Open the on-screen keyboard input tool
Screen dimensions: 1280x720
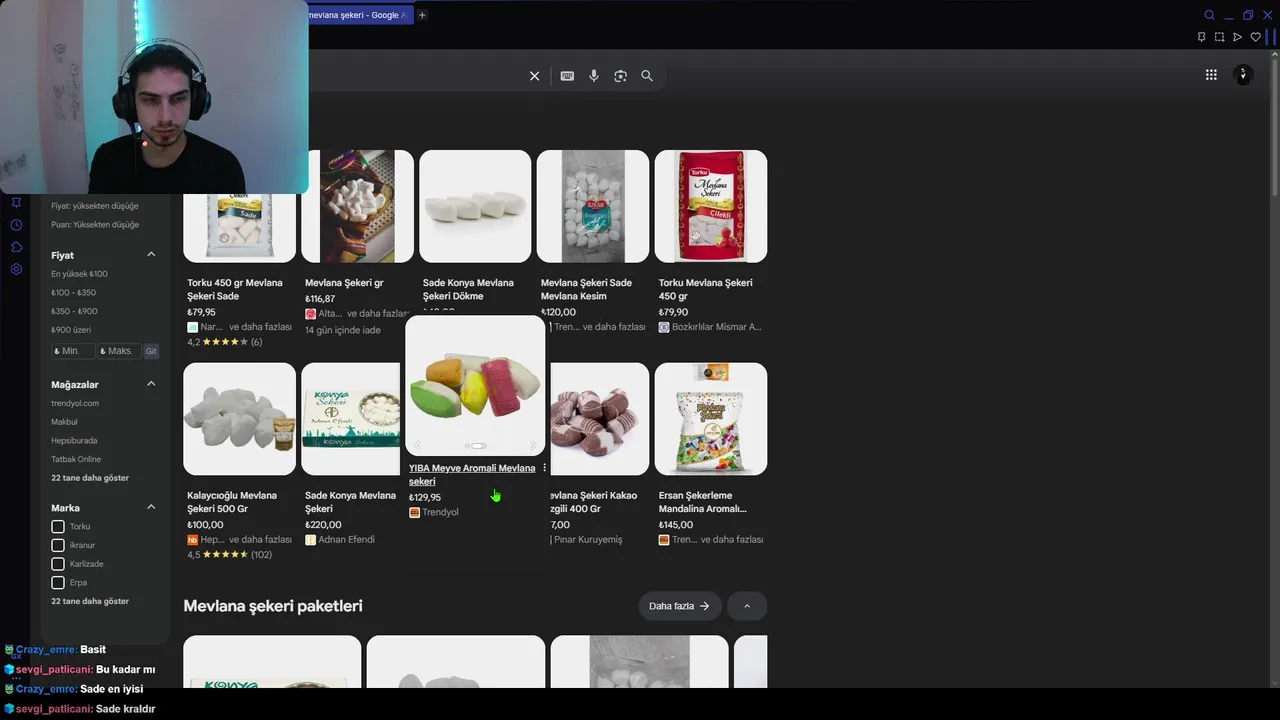[x=567, y=76]
